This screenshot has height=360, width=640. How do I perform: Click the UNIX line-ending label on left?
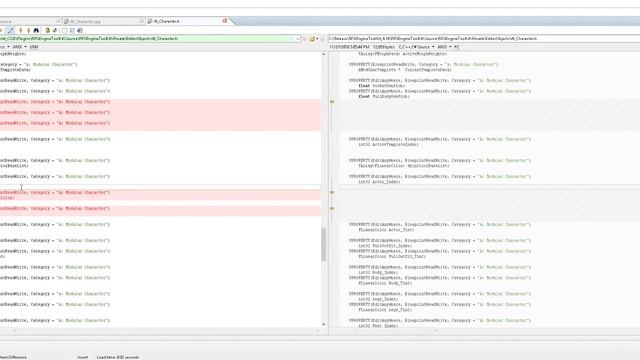(x=34, y=47)
